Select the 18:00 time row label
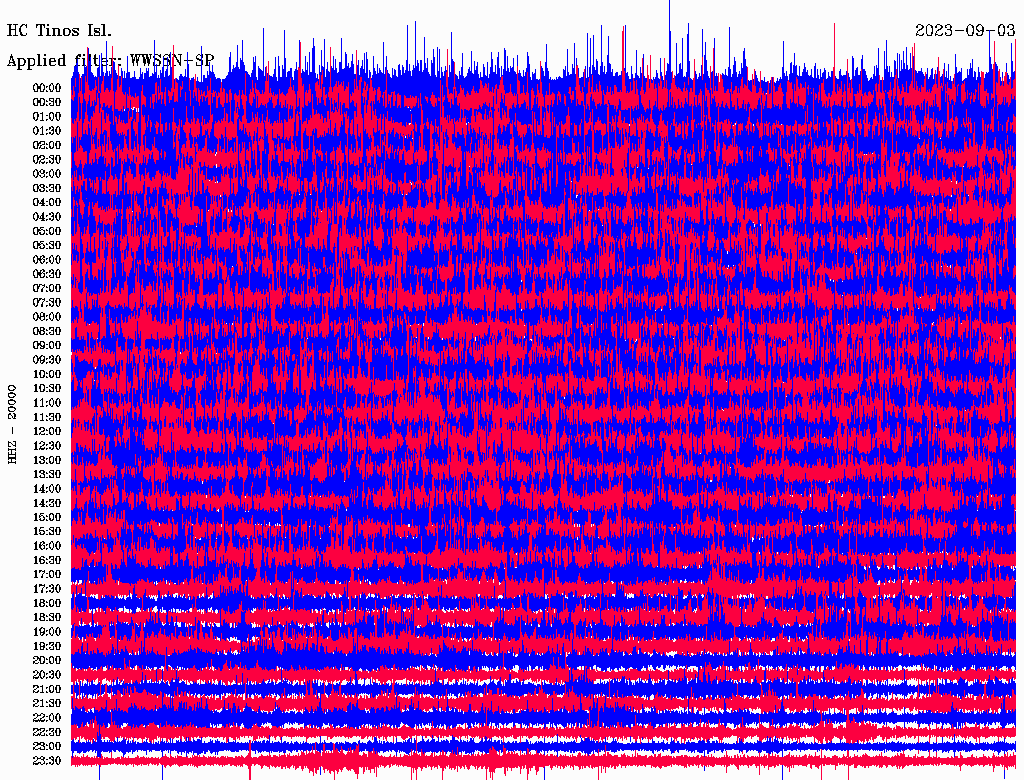 (x=47, y=604)
